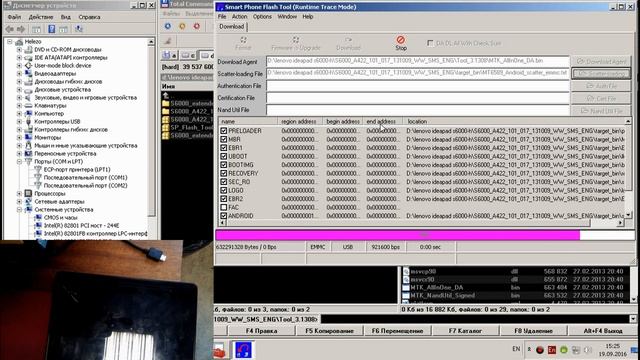
Task: Click F8 Удаление button
Action: click(x=533, y=331)
